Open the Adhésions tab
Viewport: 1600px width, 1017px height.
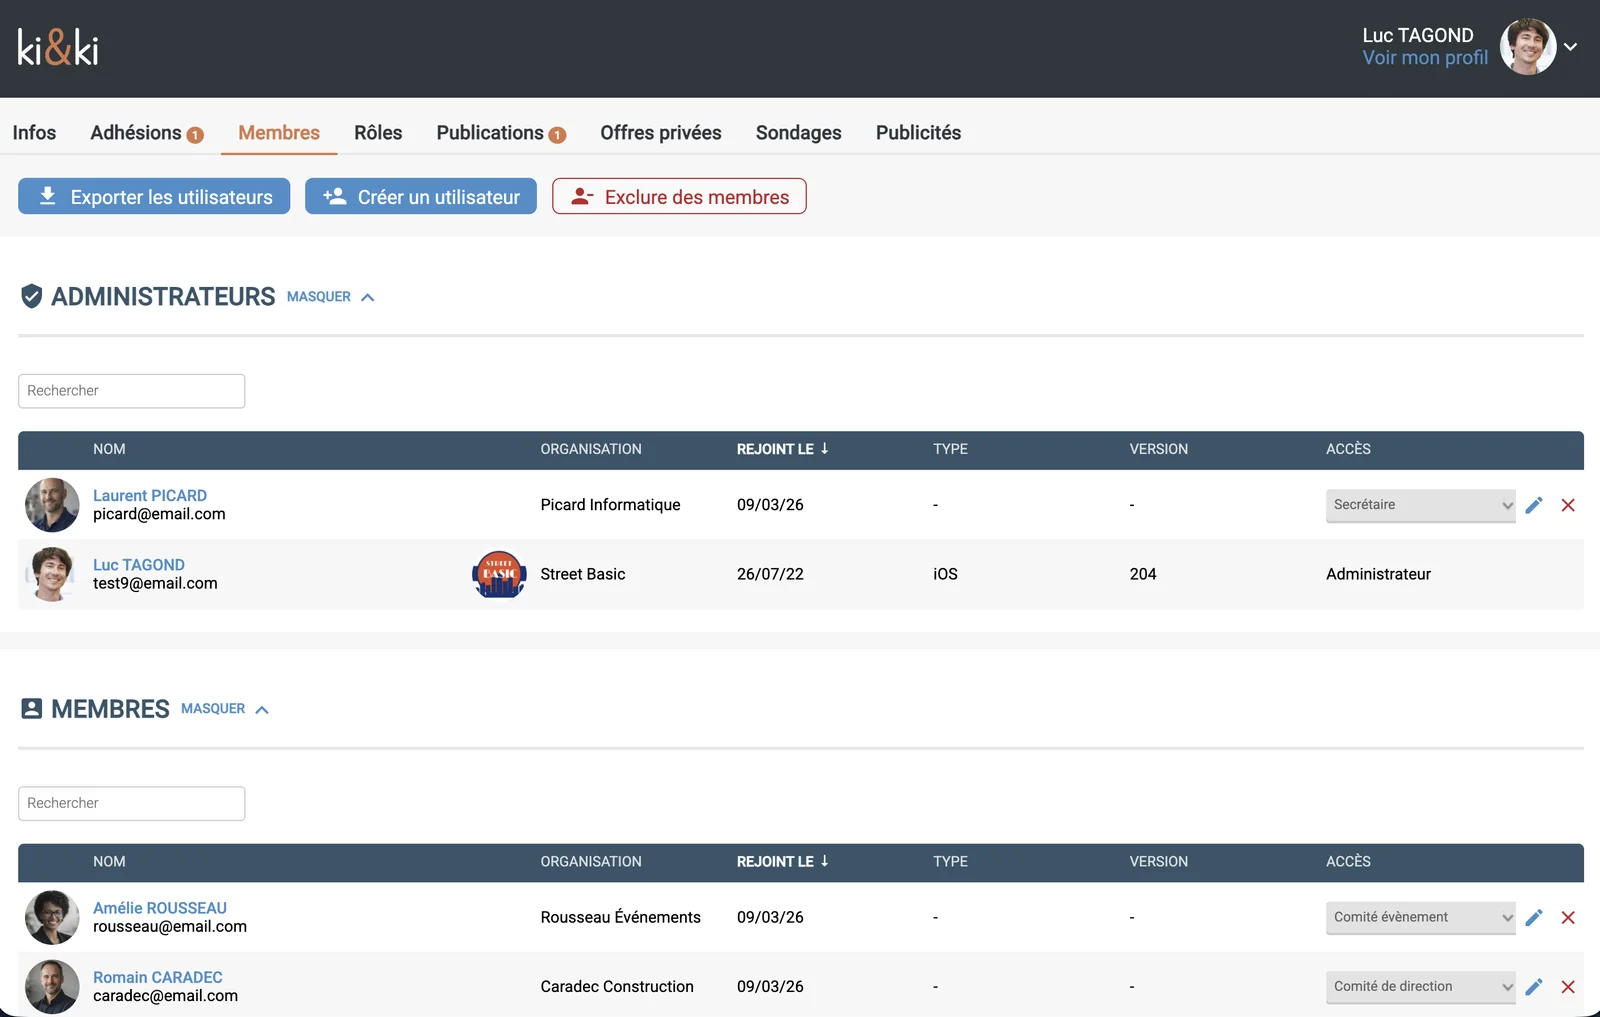click(146, 133)
